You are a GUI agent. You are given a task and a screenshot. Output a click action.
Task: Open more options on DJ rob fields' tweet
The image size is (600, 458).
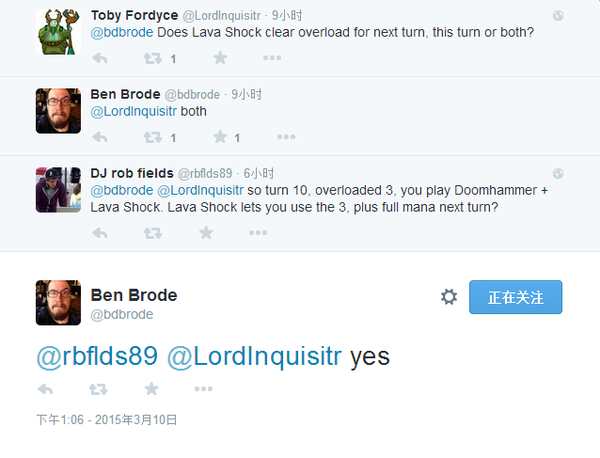pos(558,173)
